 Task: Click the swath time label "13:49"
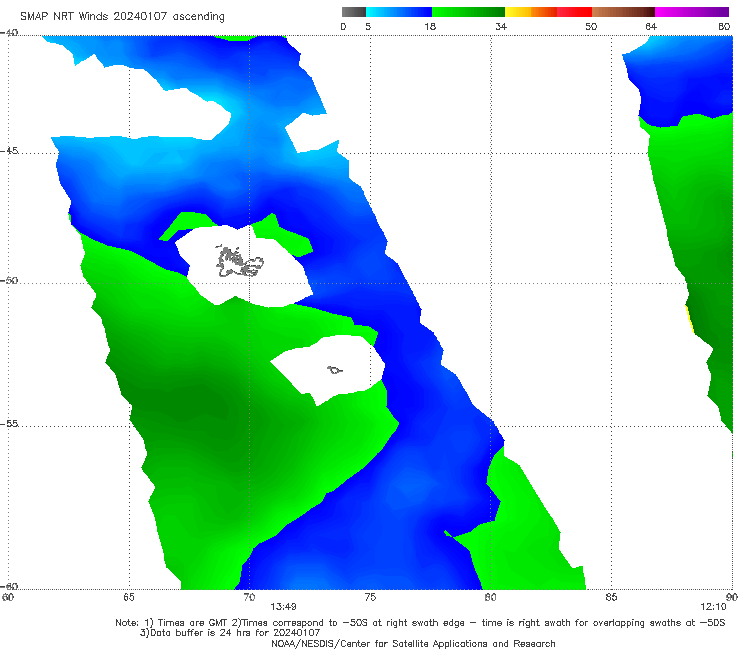(x=283, y=607)
